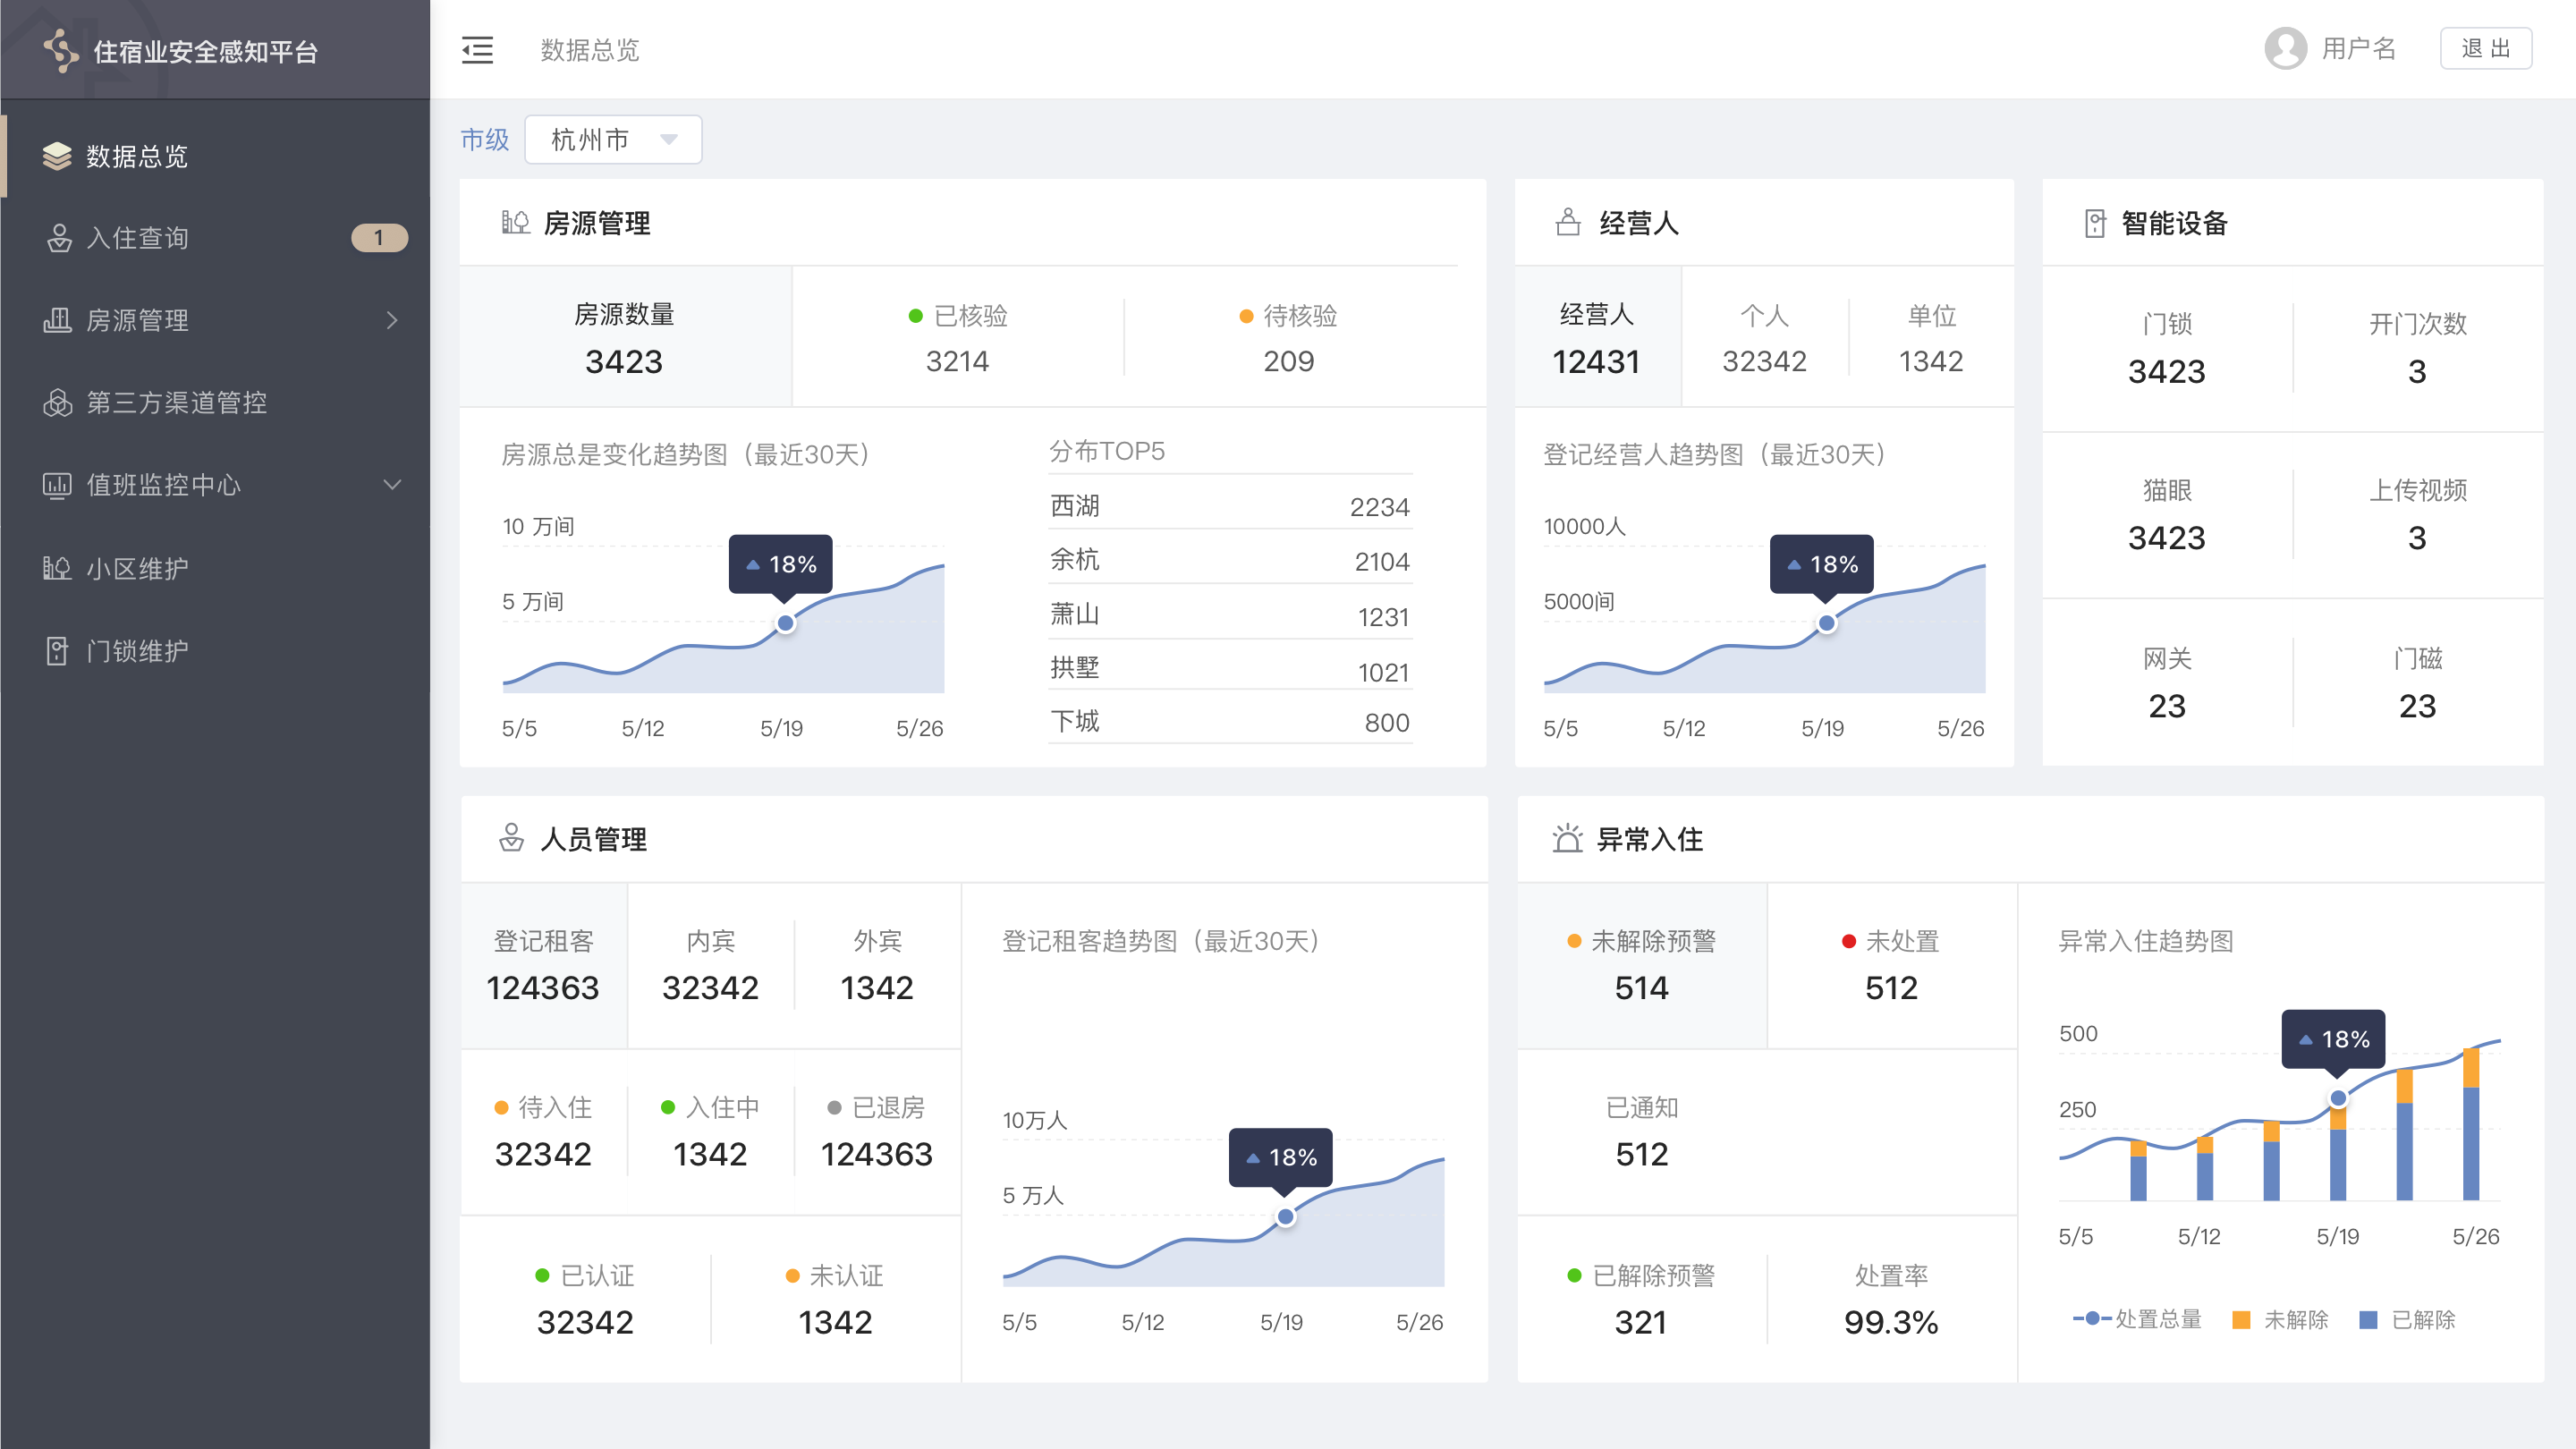Open 门锁维护 sidebar link
The width and height of the screenshot is (2576, 1449).
(137, 651)
